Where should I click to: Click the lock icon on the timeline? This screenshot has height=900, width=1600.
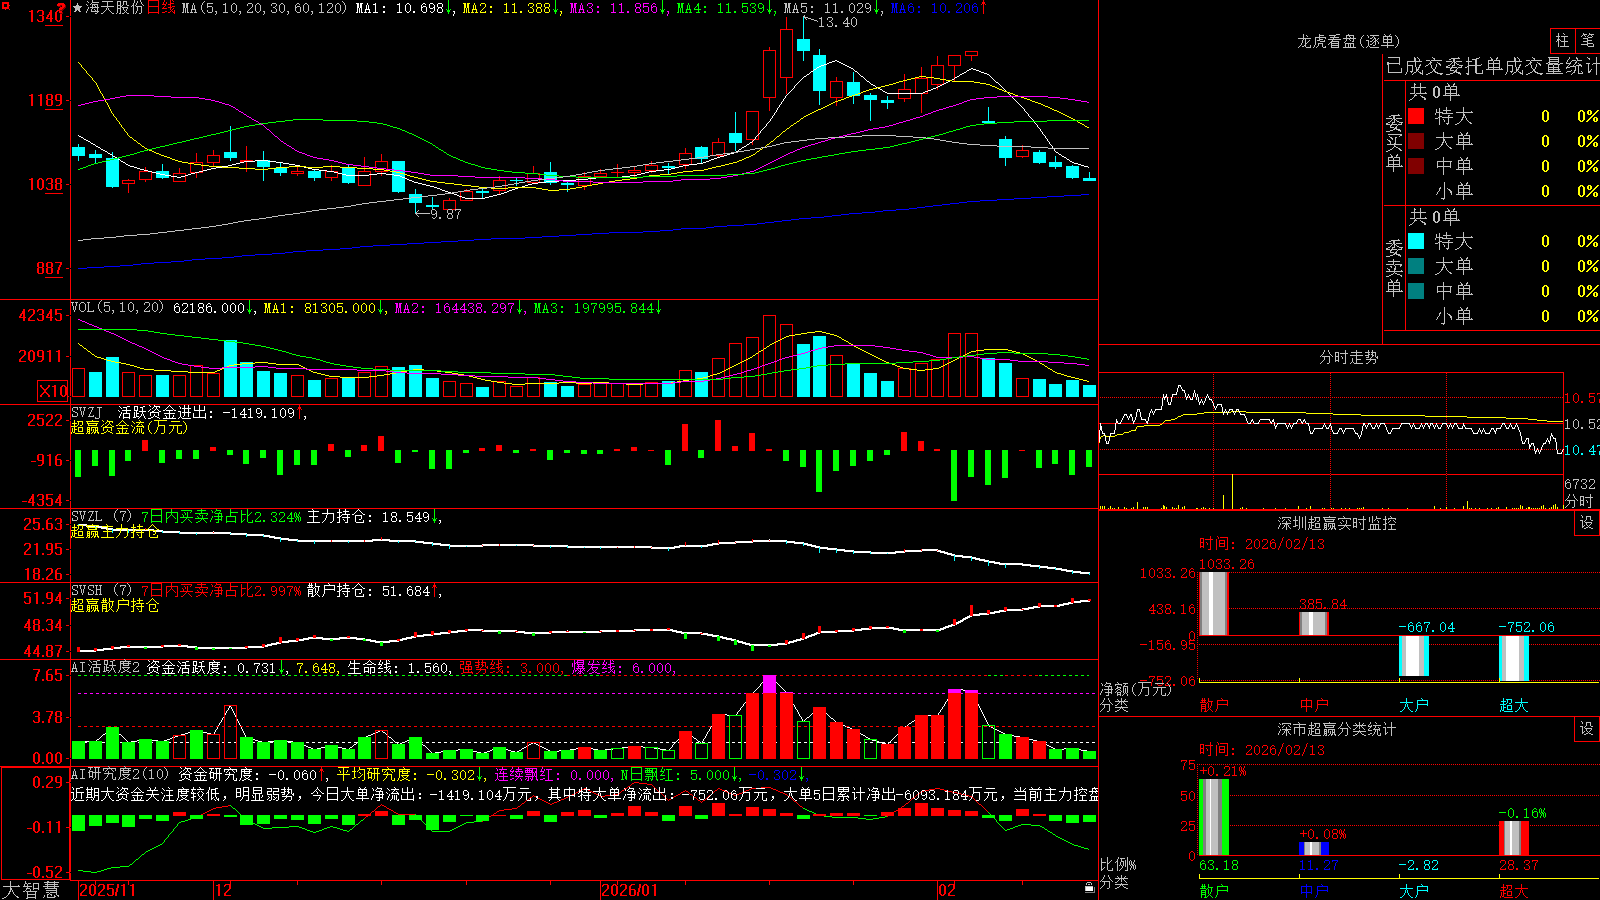coord(1090,888)
